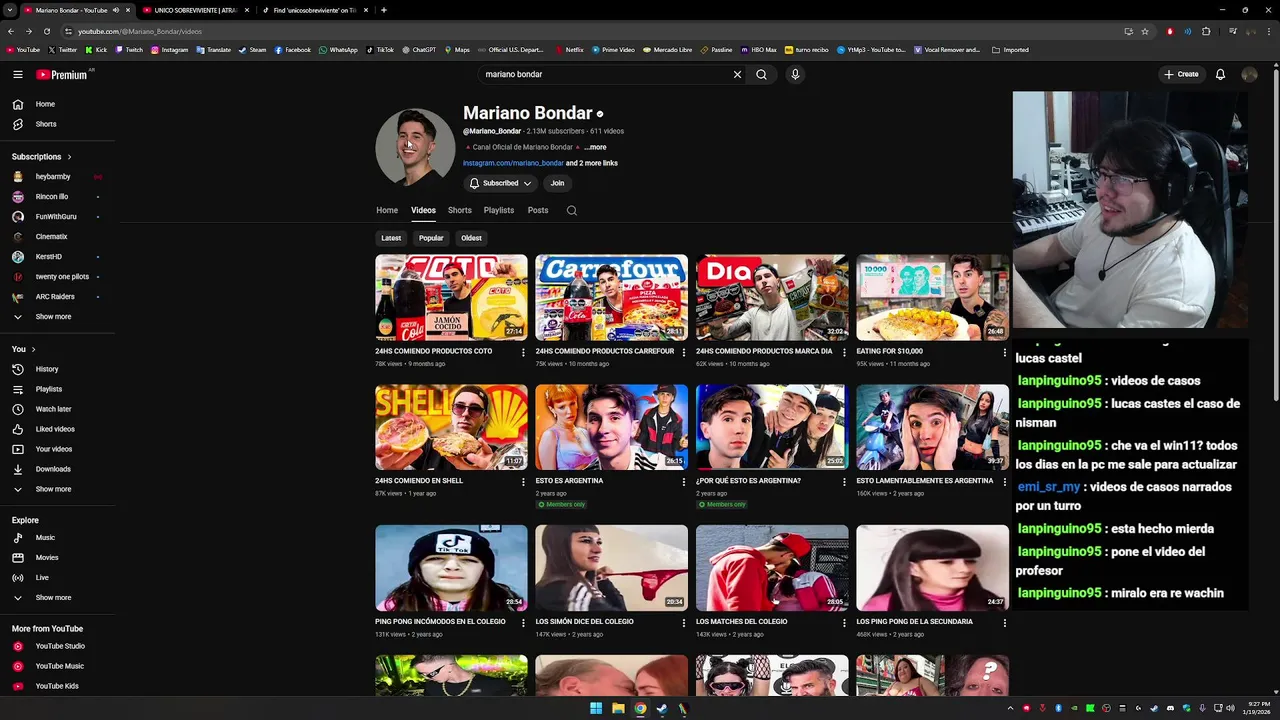Go to YouTube Premium home logo
1280x720 pixels.
click(x=62, y=74)
